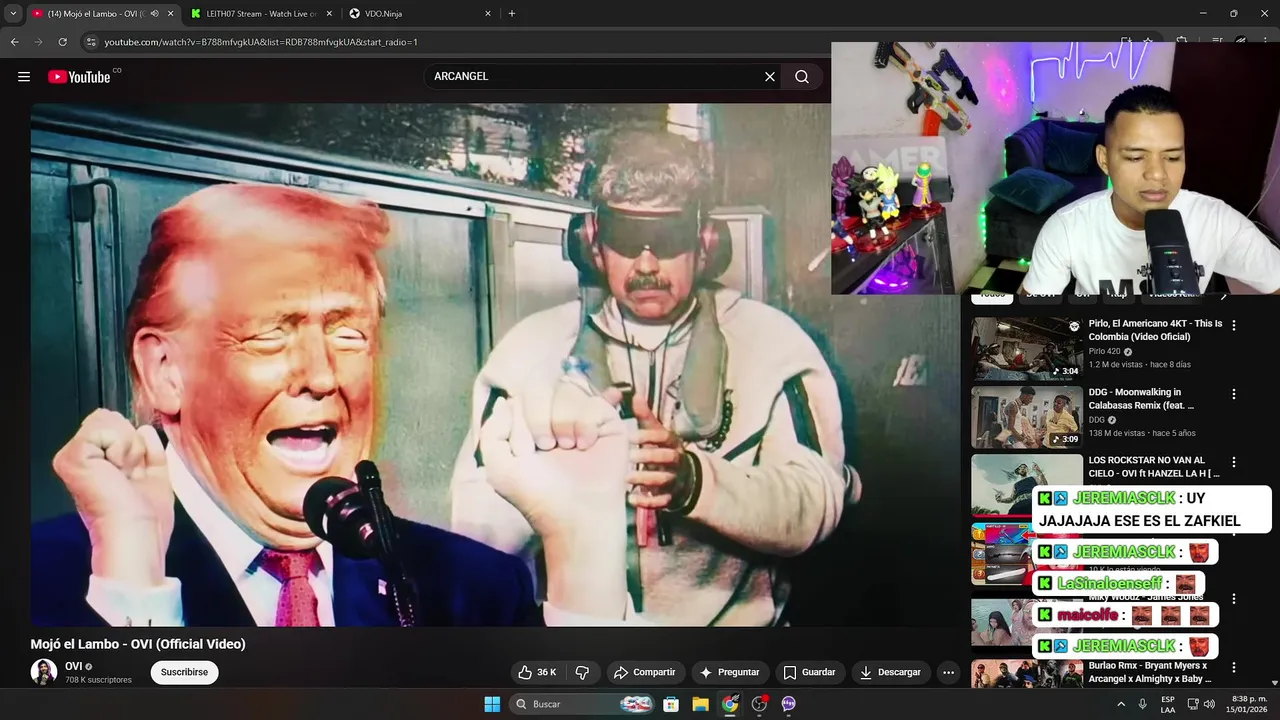Expand Chrome tab search dropdown
Screen dimensions: 1280x720
[x=12, y=13]
